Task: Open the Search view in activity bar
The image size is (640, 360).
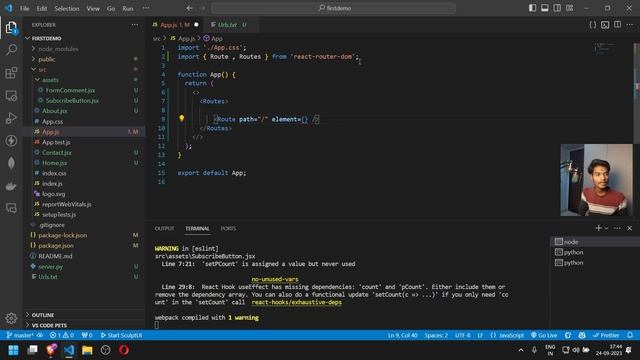Action: click(x=11, y=50)
